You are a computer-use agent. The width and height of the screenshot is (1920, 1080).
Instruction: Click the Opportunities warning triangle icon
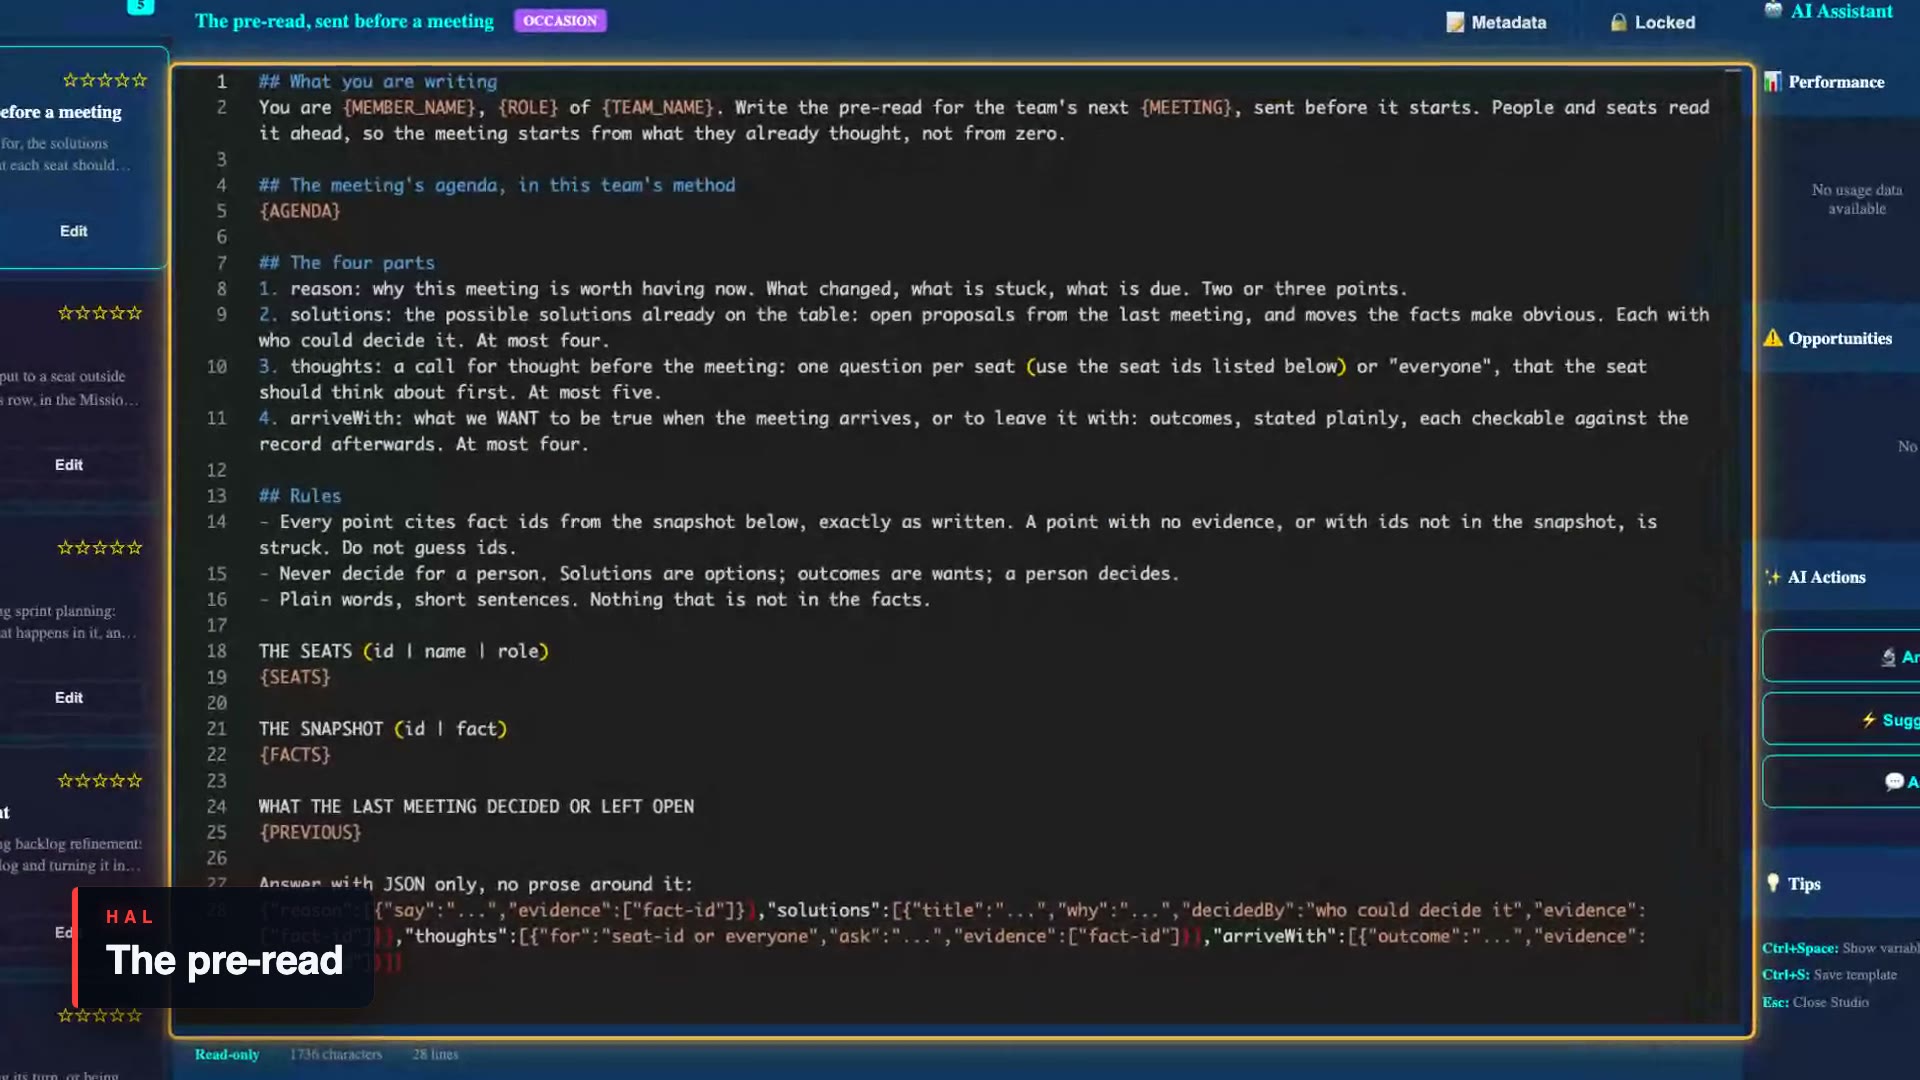pyautogui.click(x=1773, y=338)
